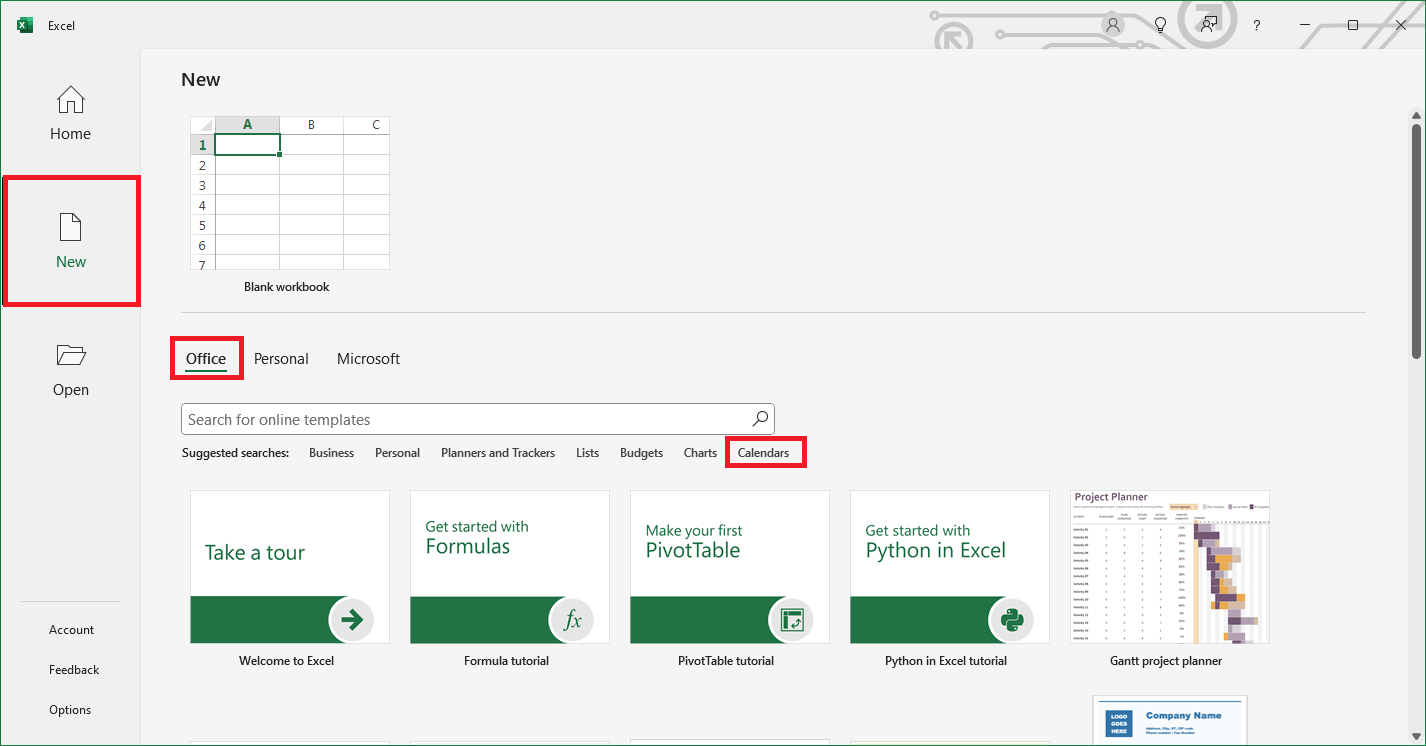Screen dimensions: 1426x746
Task: Search suggested Calendars templates
Action: tap(763, 453)
